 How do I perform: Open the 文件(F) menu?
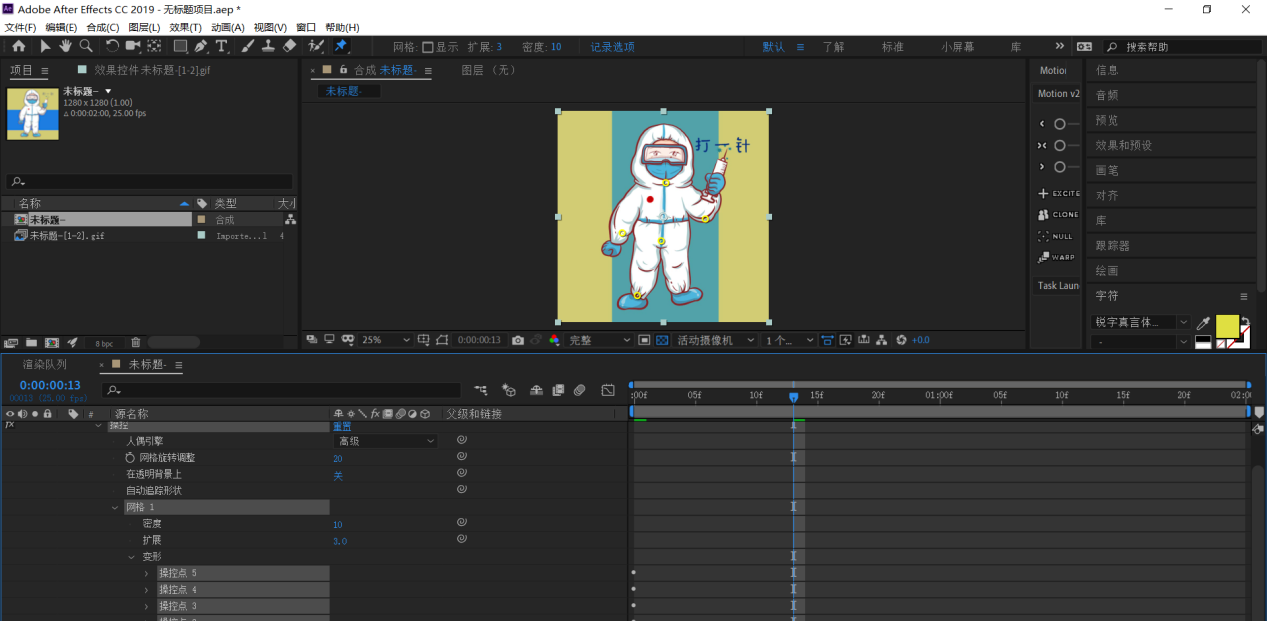point(20,27)
